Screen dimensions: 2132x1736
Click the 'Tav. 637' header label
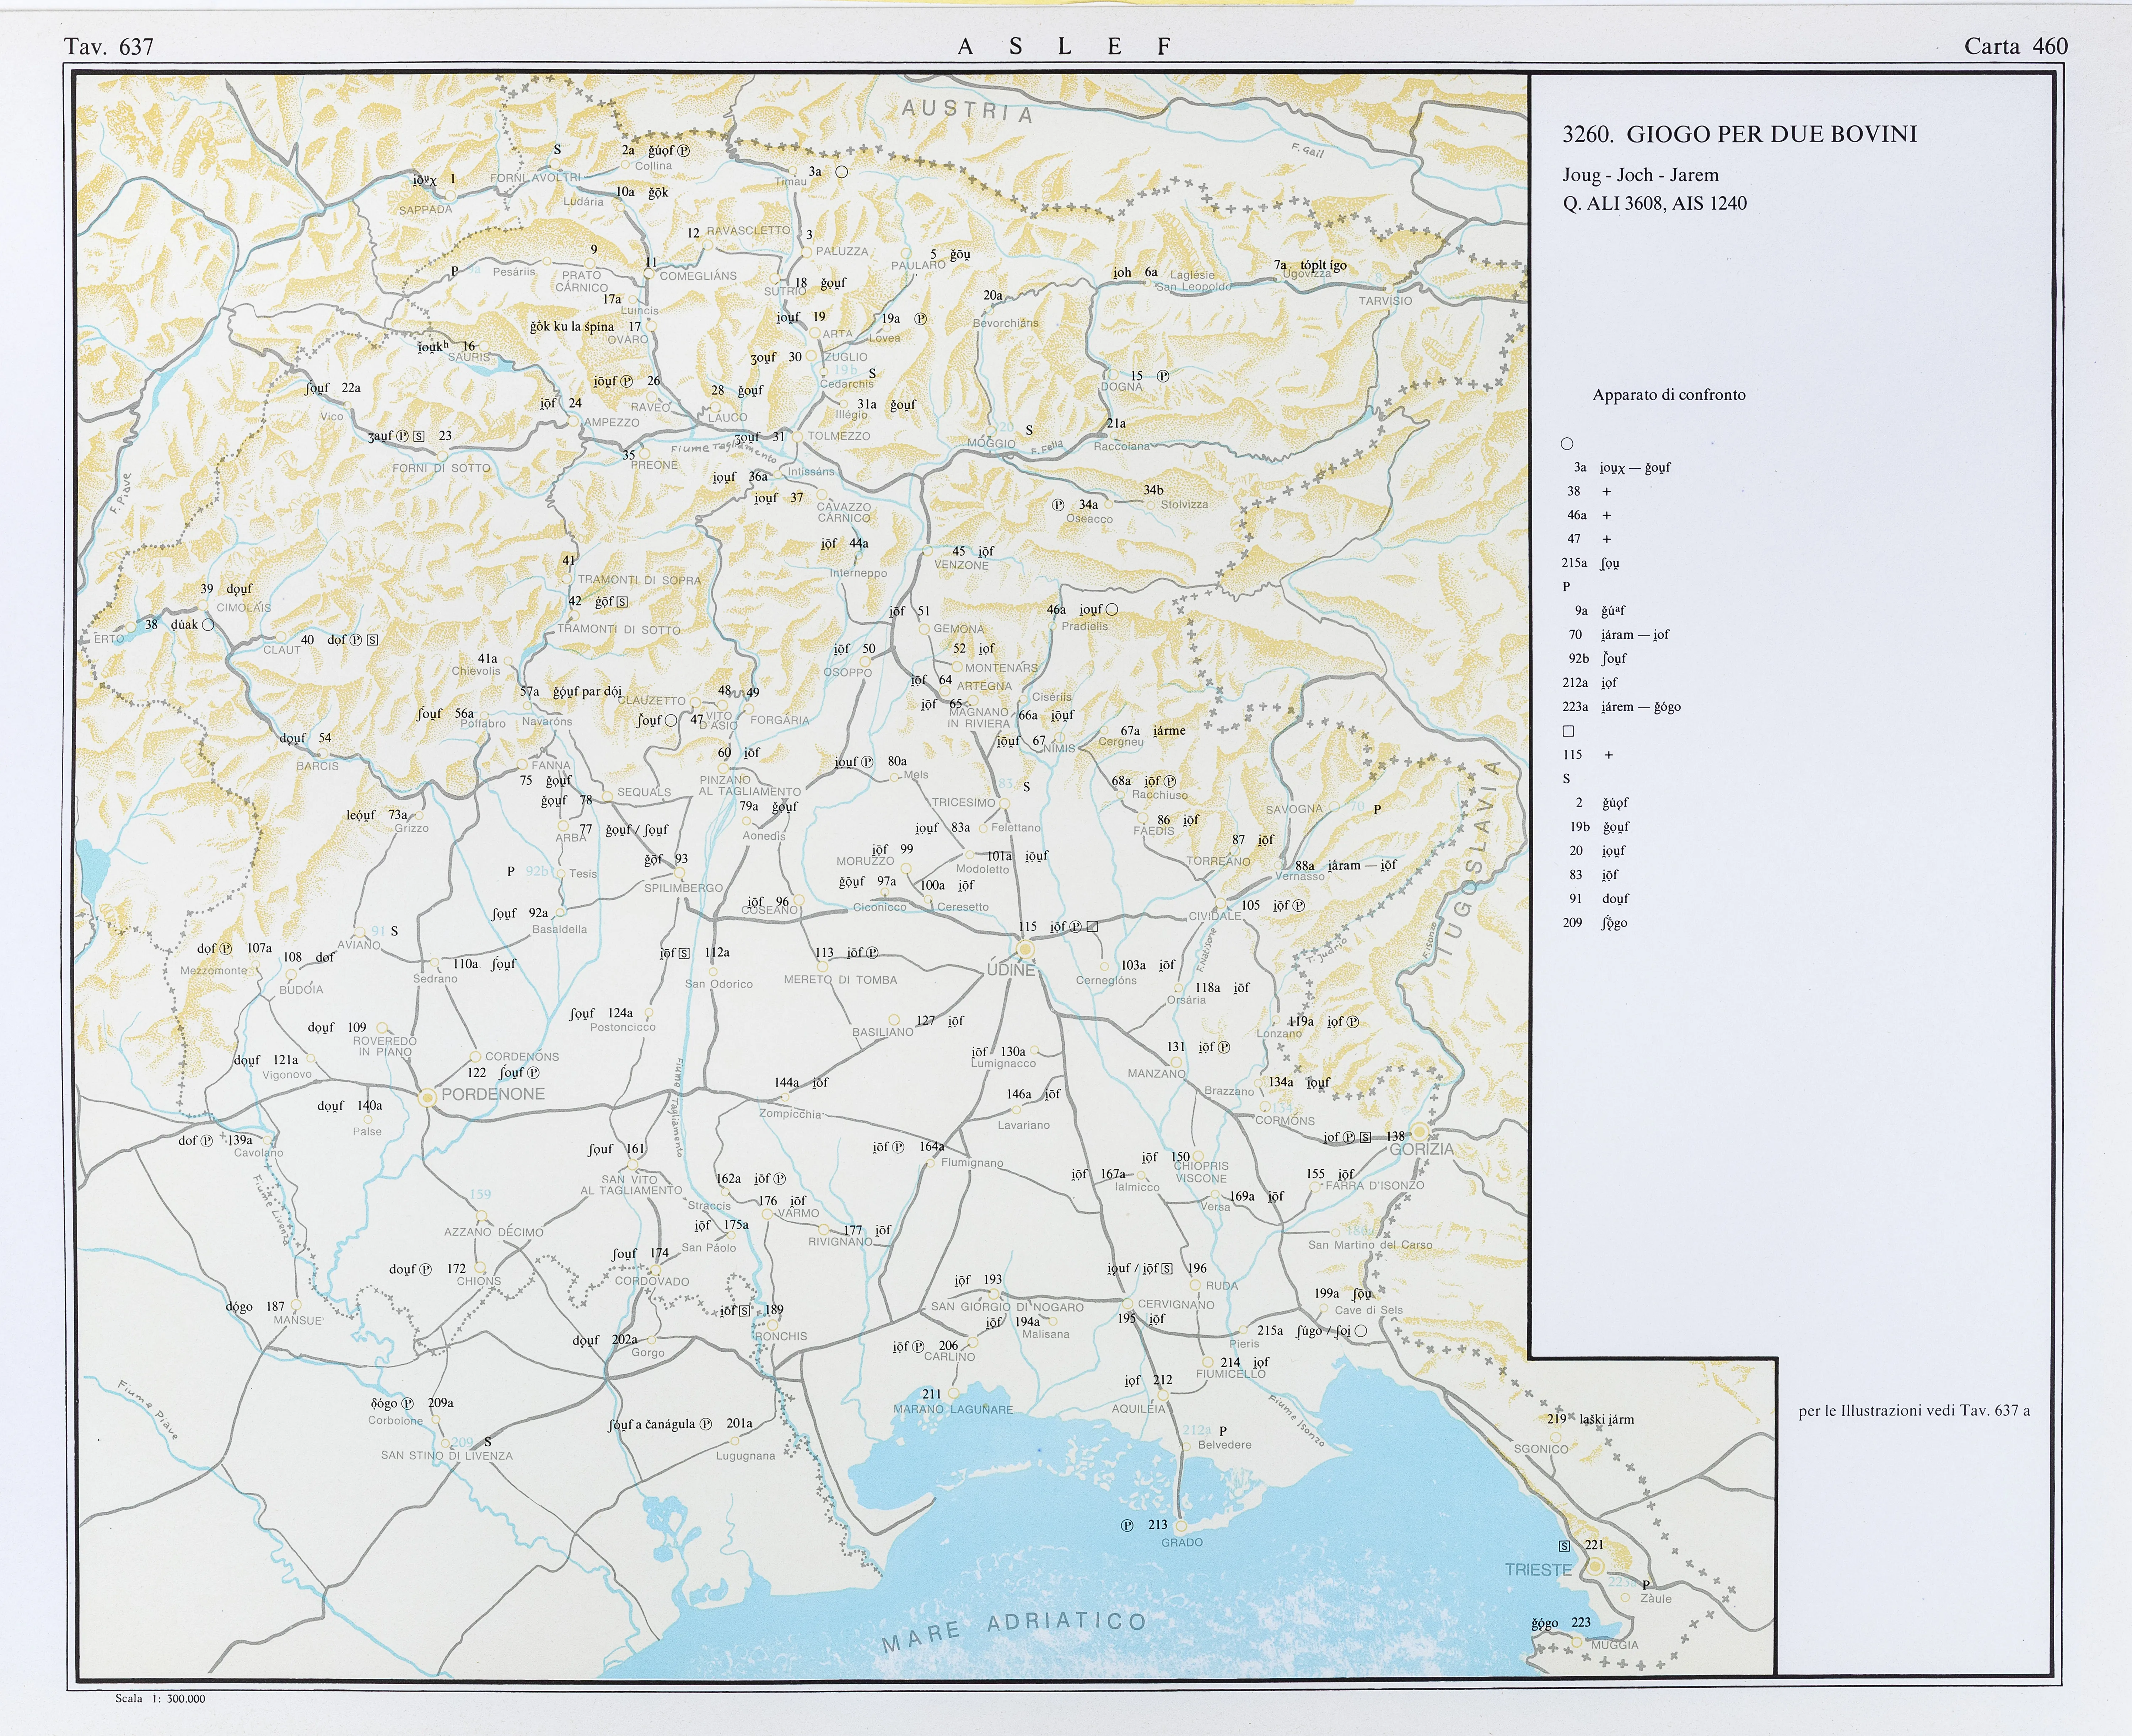pyautogui.click(x=109, y=46)
